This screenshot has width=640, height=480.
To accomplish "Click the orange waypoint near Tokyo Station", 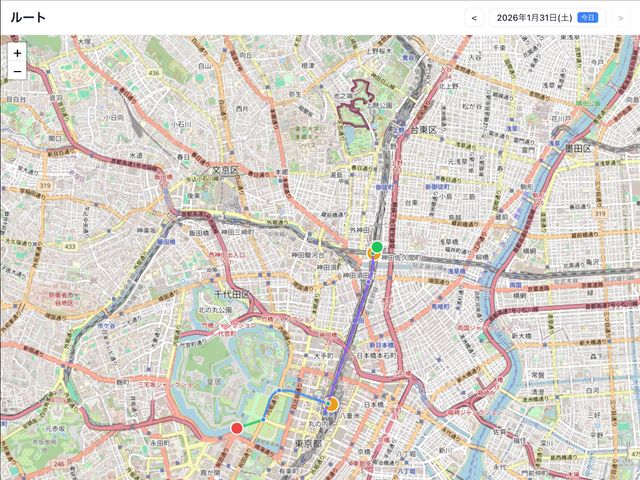I will coord(331,404).
